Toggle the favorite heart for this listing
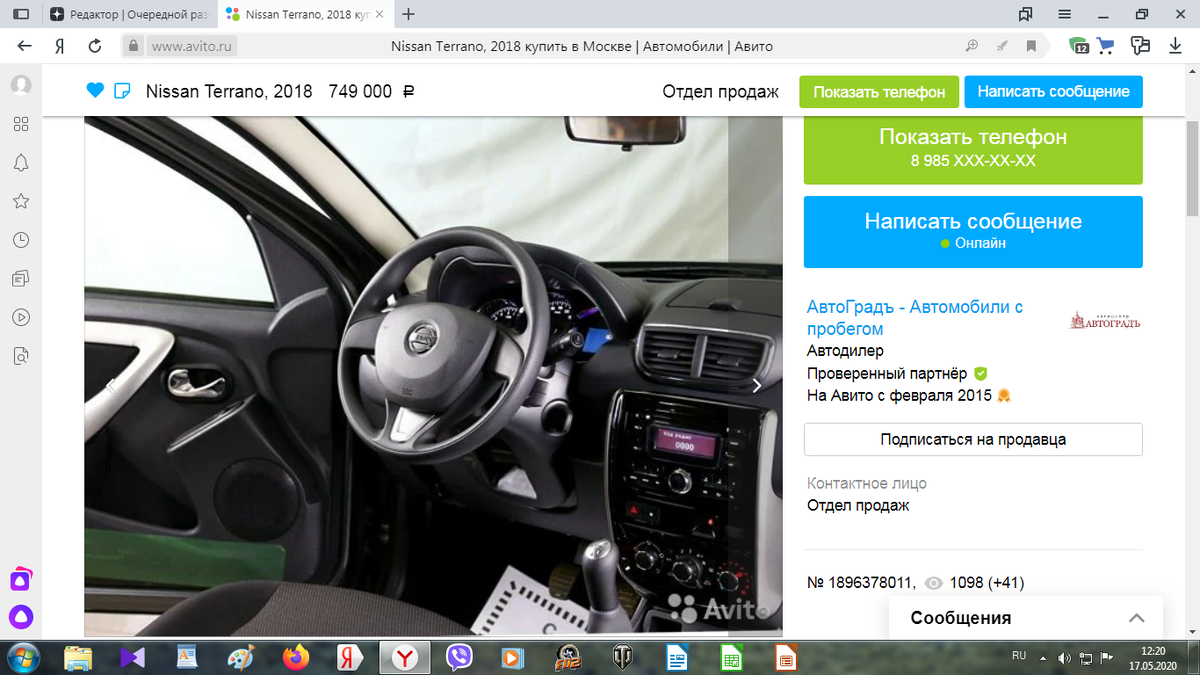The width and height of the screenshot is (1200, 675). (x=95, y=91)
